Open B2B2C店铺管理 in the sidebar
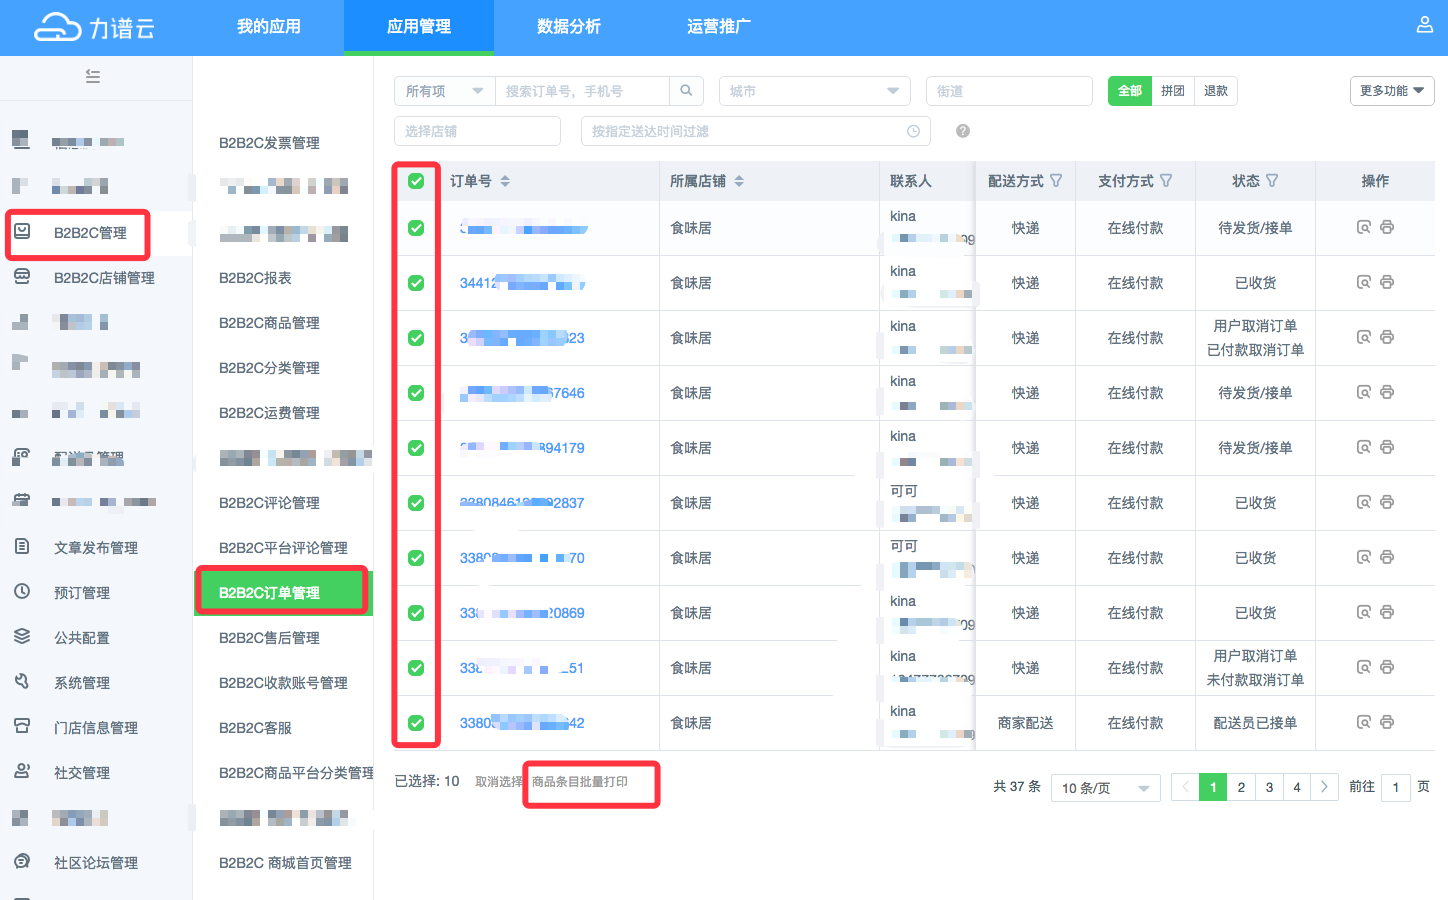This screenshot has width=1448, height=900. click(104, 278)
